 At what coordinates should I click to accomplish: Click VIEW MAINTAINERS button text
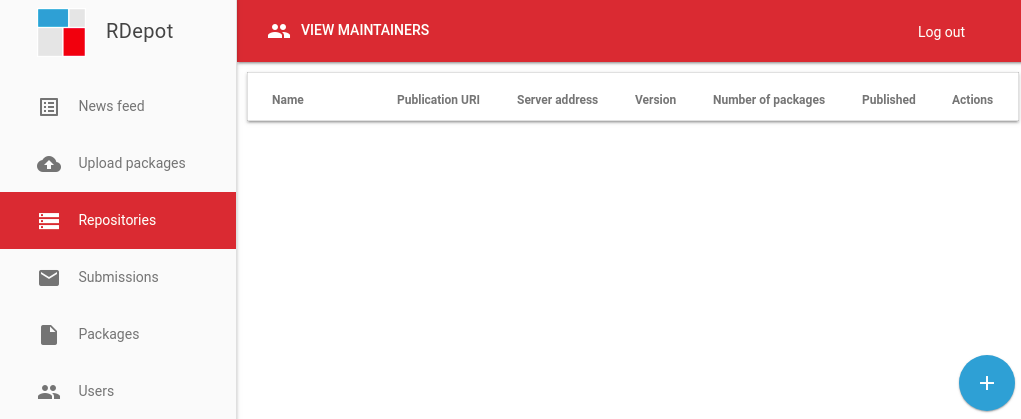pyautogui.click(x=365, y=30)
